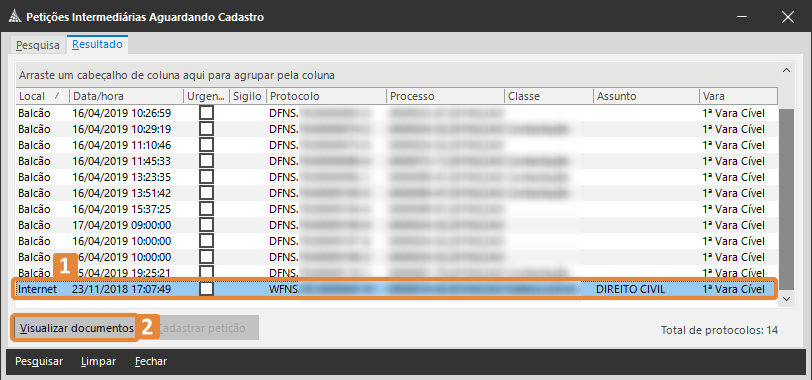
Task: Check the urgent box for 13:23:35 row
Action: [x=207, y=177]
